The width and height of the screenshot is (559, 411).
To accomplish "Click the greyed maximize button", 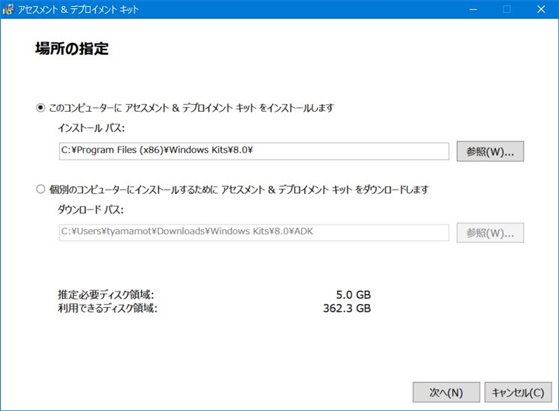I will 507,9.
